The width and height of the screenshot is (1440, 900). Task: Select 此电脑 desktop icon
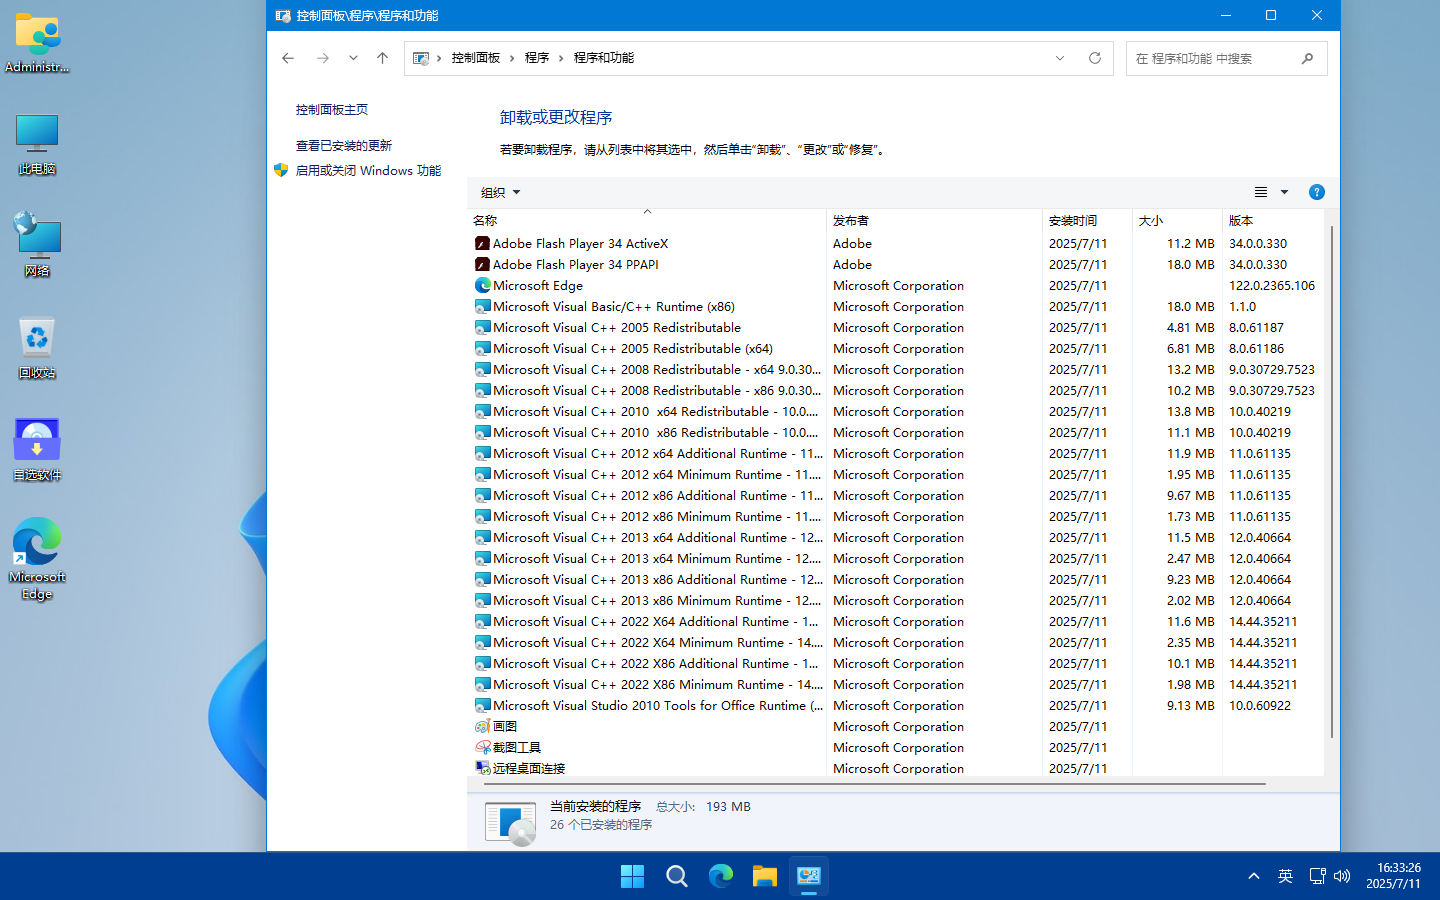[37, 145]
